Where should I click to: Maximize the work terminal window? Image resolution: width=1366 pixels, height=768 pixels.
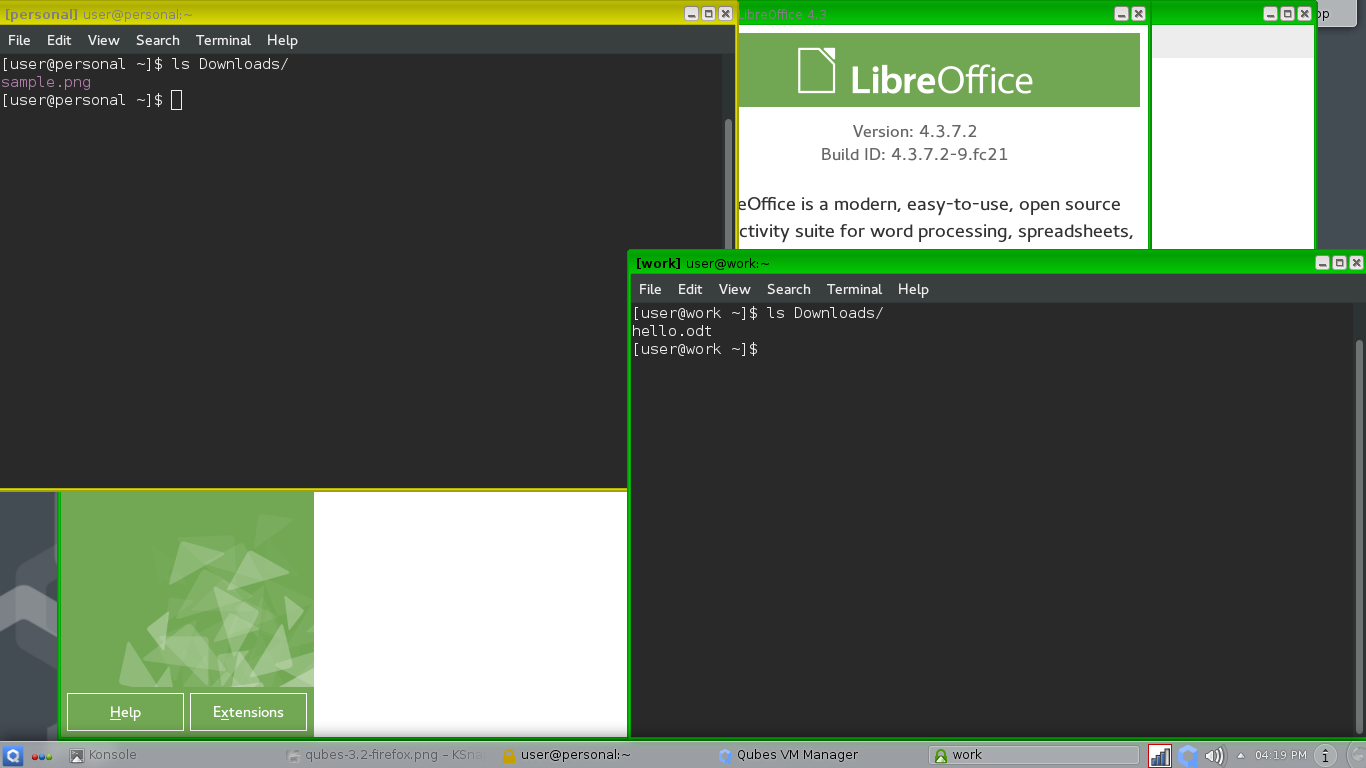click(x=1339, y=262)
